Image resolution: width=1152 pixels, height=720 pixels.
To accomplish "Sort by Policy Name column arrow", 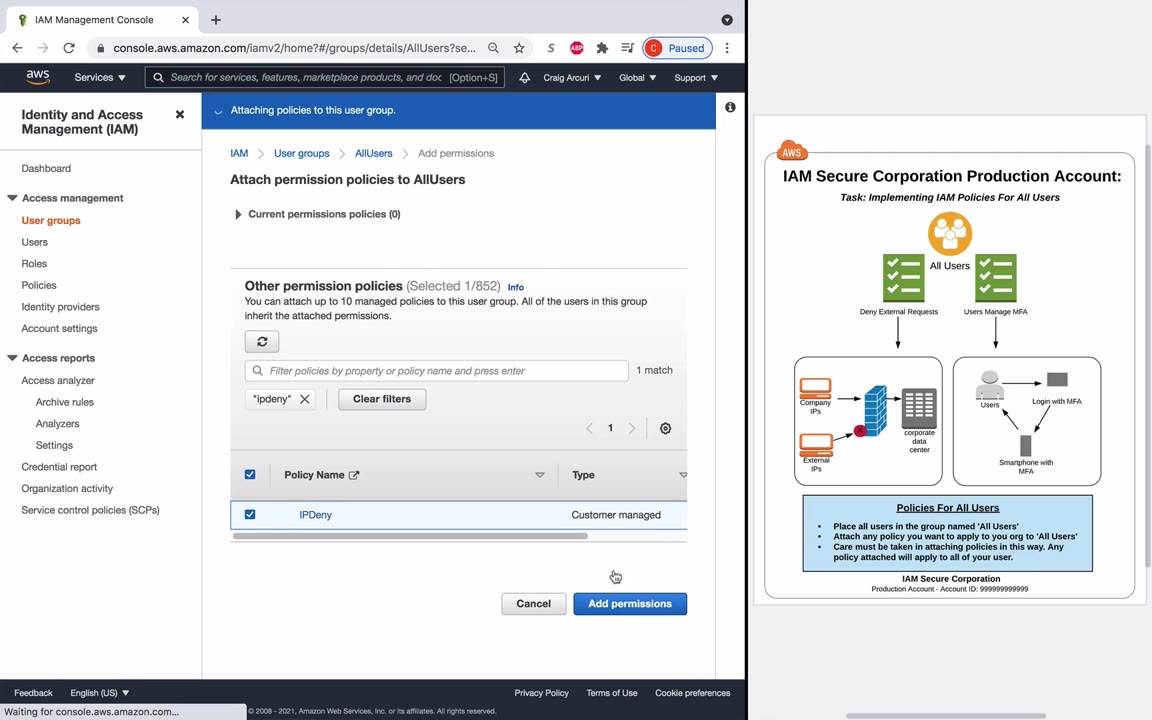I will click(540, 475).
